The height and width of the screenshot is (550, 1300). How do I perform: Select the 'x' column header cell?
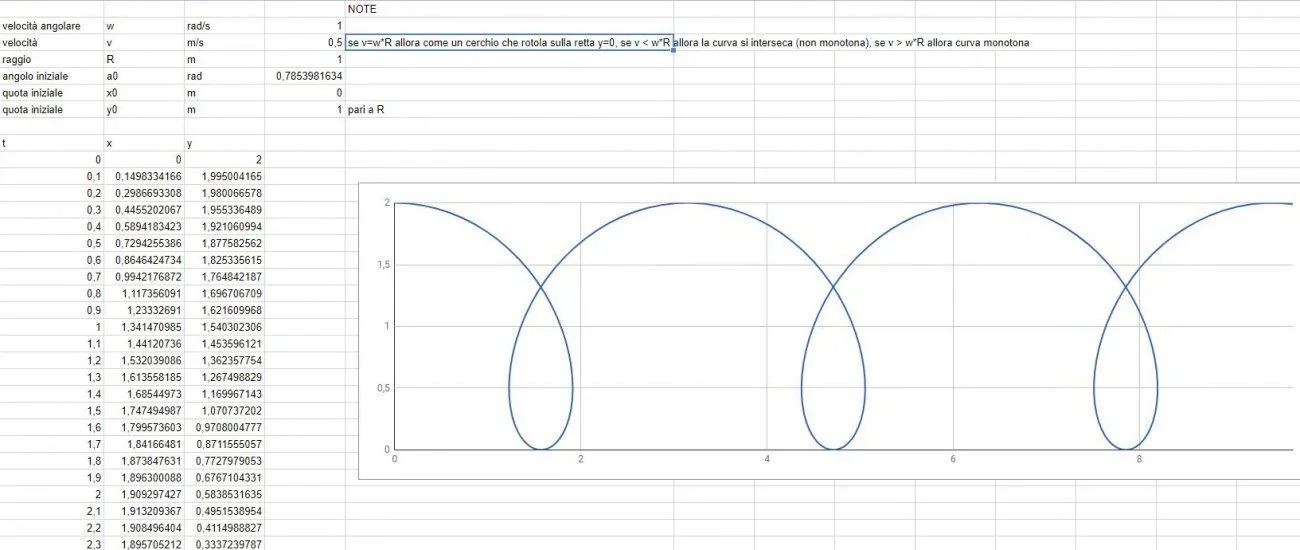144,144
